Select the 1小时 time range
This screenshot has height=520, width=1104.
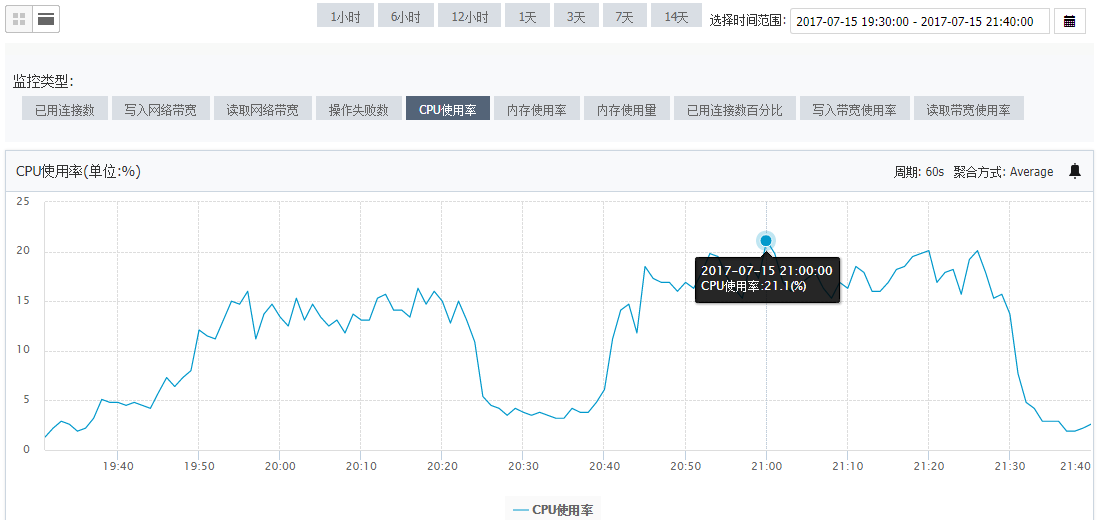coord(344,17)
